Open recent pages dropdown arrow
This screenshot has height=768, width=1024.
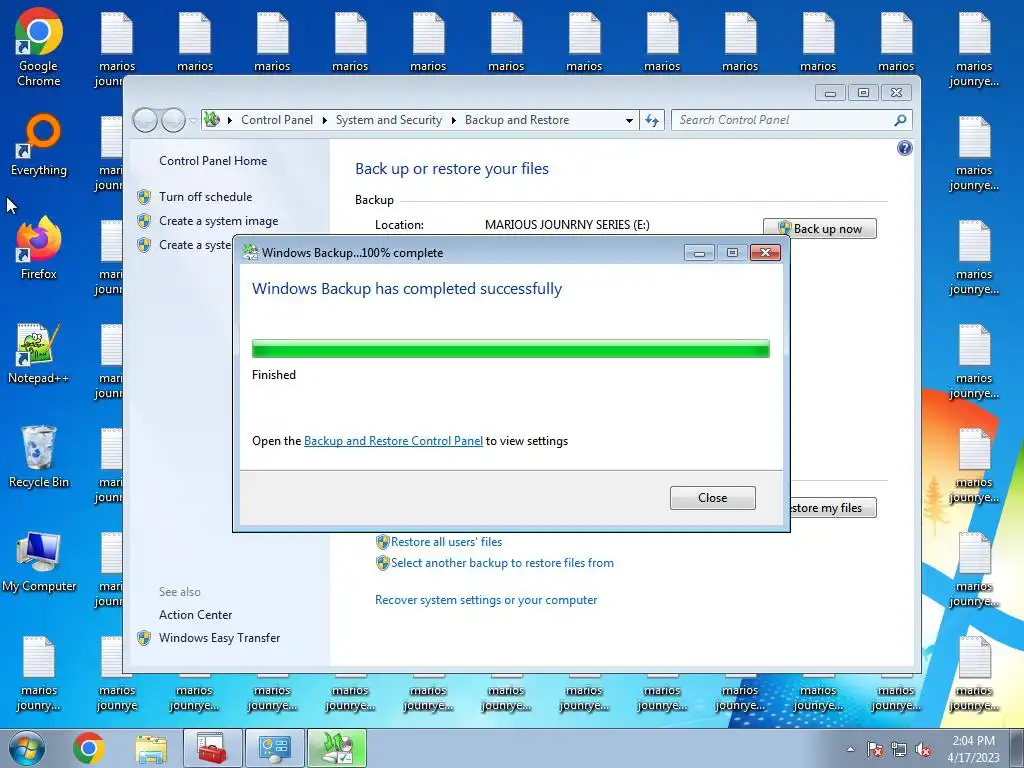(193, 121)
